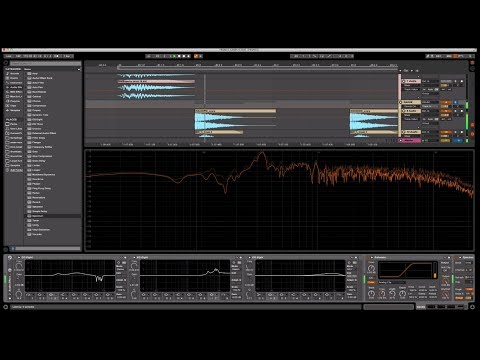Viewport: 480px width, 360px height.
Task: Solo the 8 Audio track
Action: point(456,111)
